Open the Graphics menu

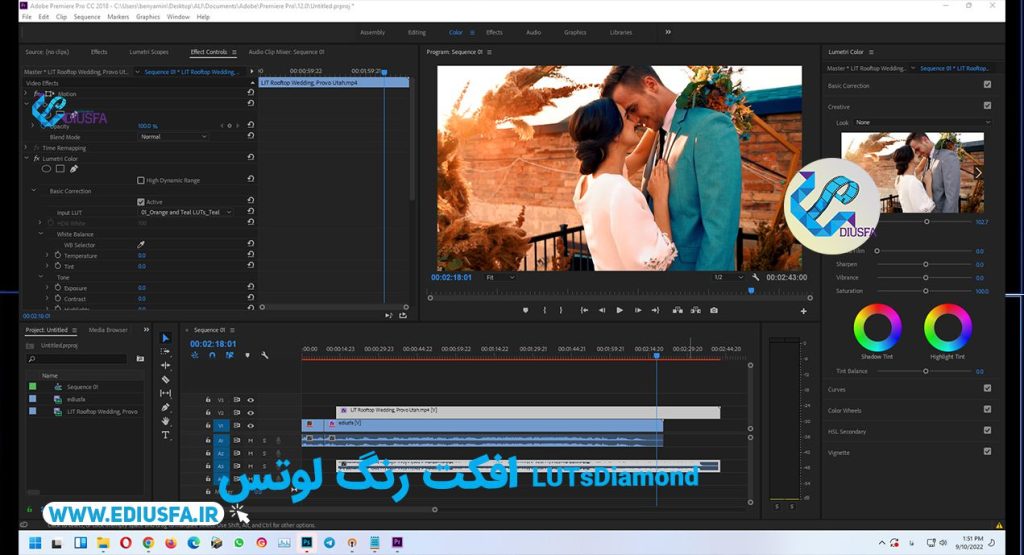[x=148, y=17]
